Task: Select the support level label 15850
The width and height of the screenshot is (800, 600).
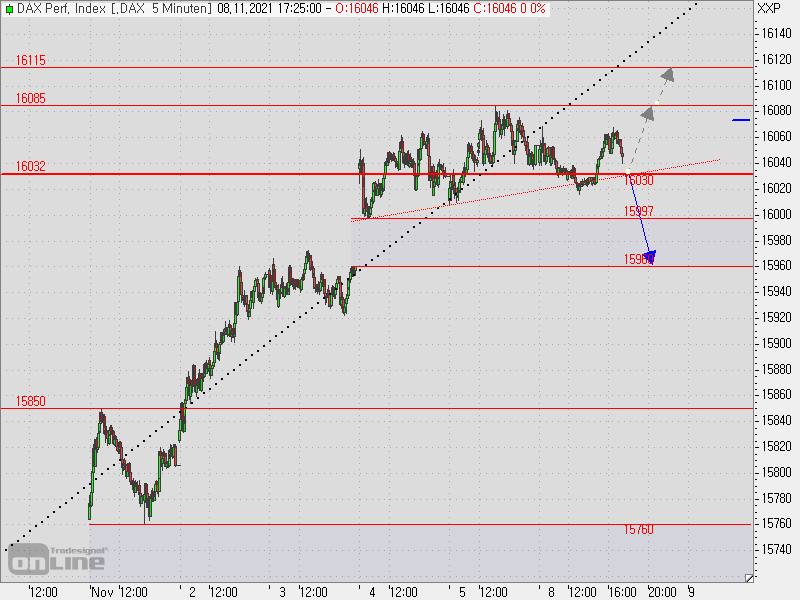Action: click(x=30, y=401)
